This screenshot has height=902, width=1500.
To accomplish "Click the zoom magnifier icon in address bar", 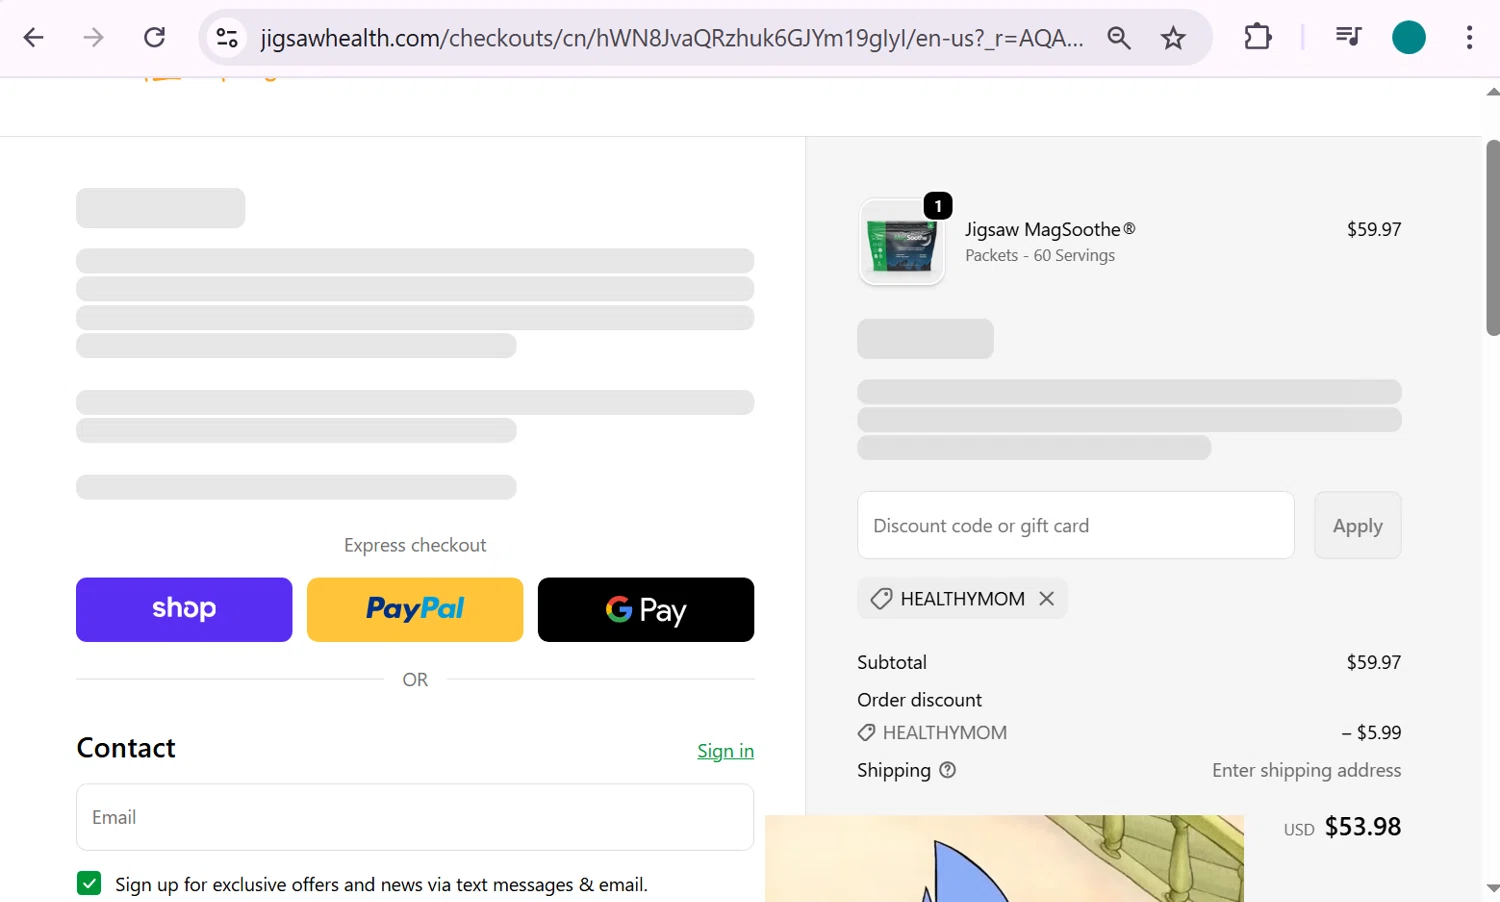I will 1119,38.
